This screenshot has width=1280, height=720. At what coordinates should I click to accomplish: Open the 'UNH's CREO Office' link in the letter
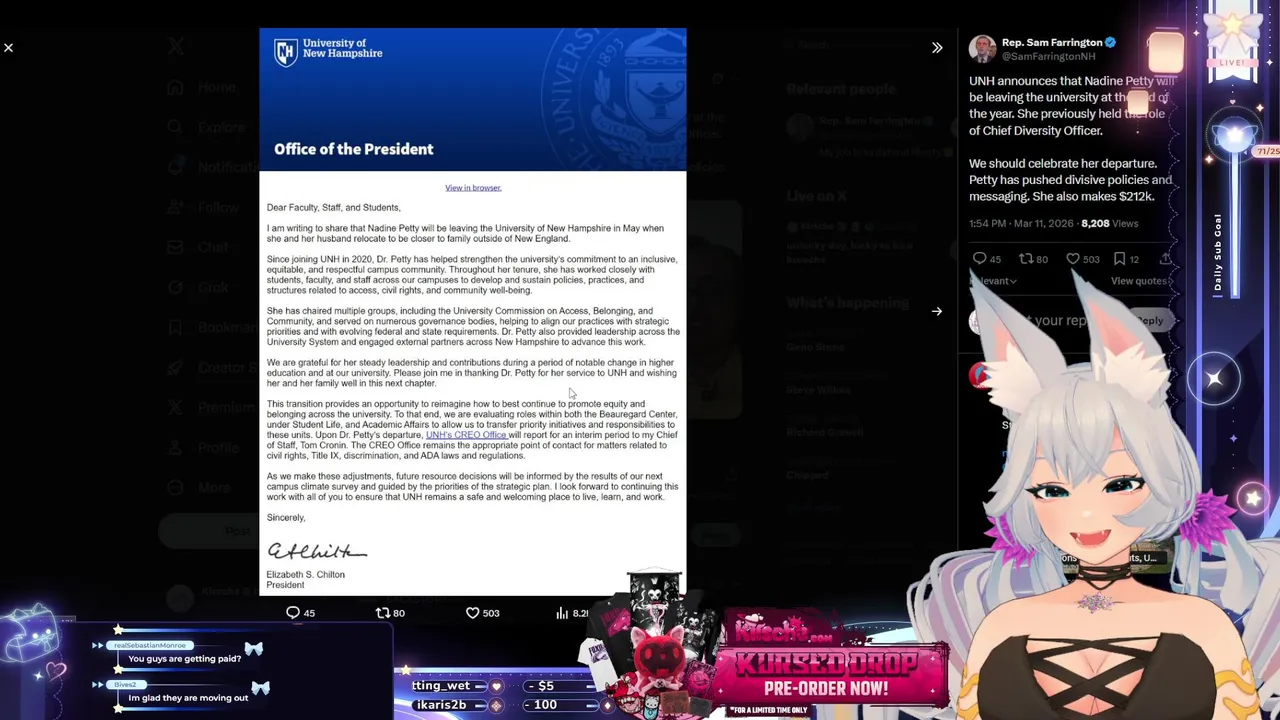466,435
